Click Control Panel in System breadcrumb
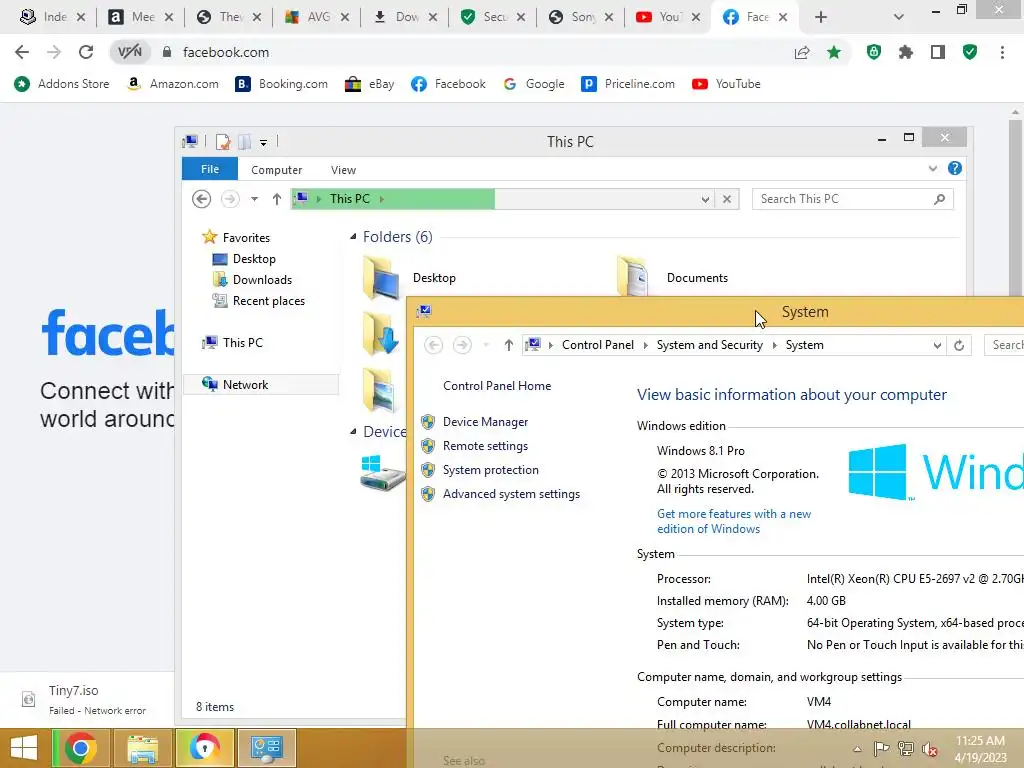The width and height of the screenshot is (1024, 768). tap(598, 345)
